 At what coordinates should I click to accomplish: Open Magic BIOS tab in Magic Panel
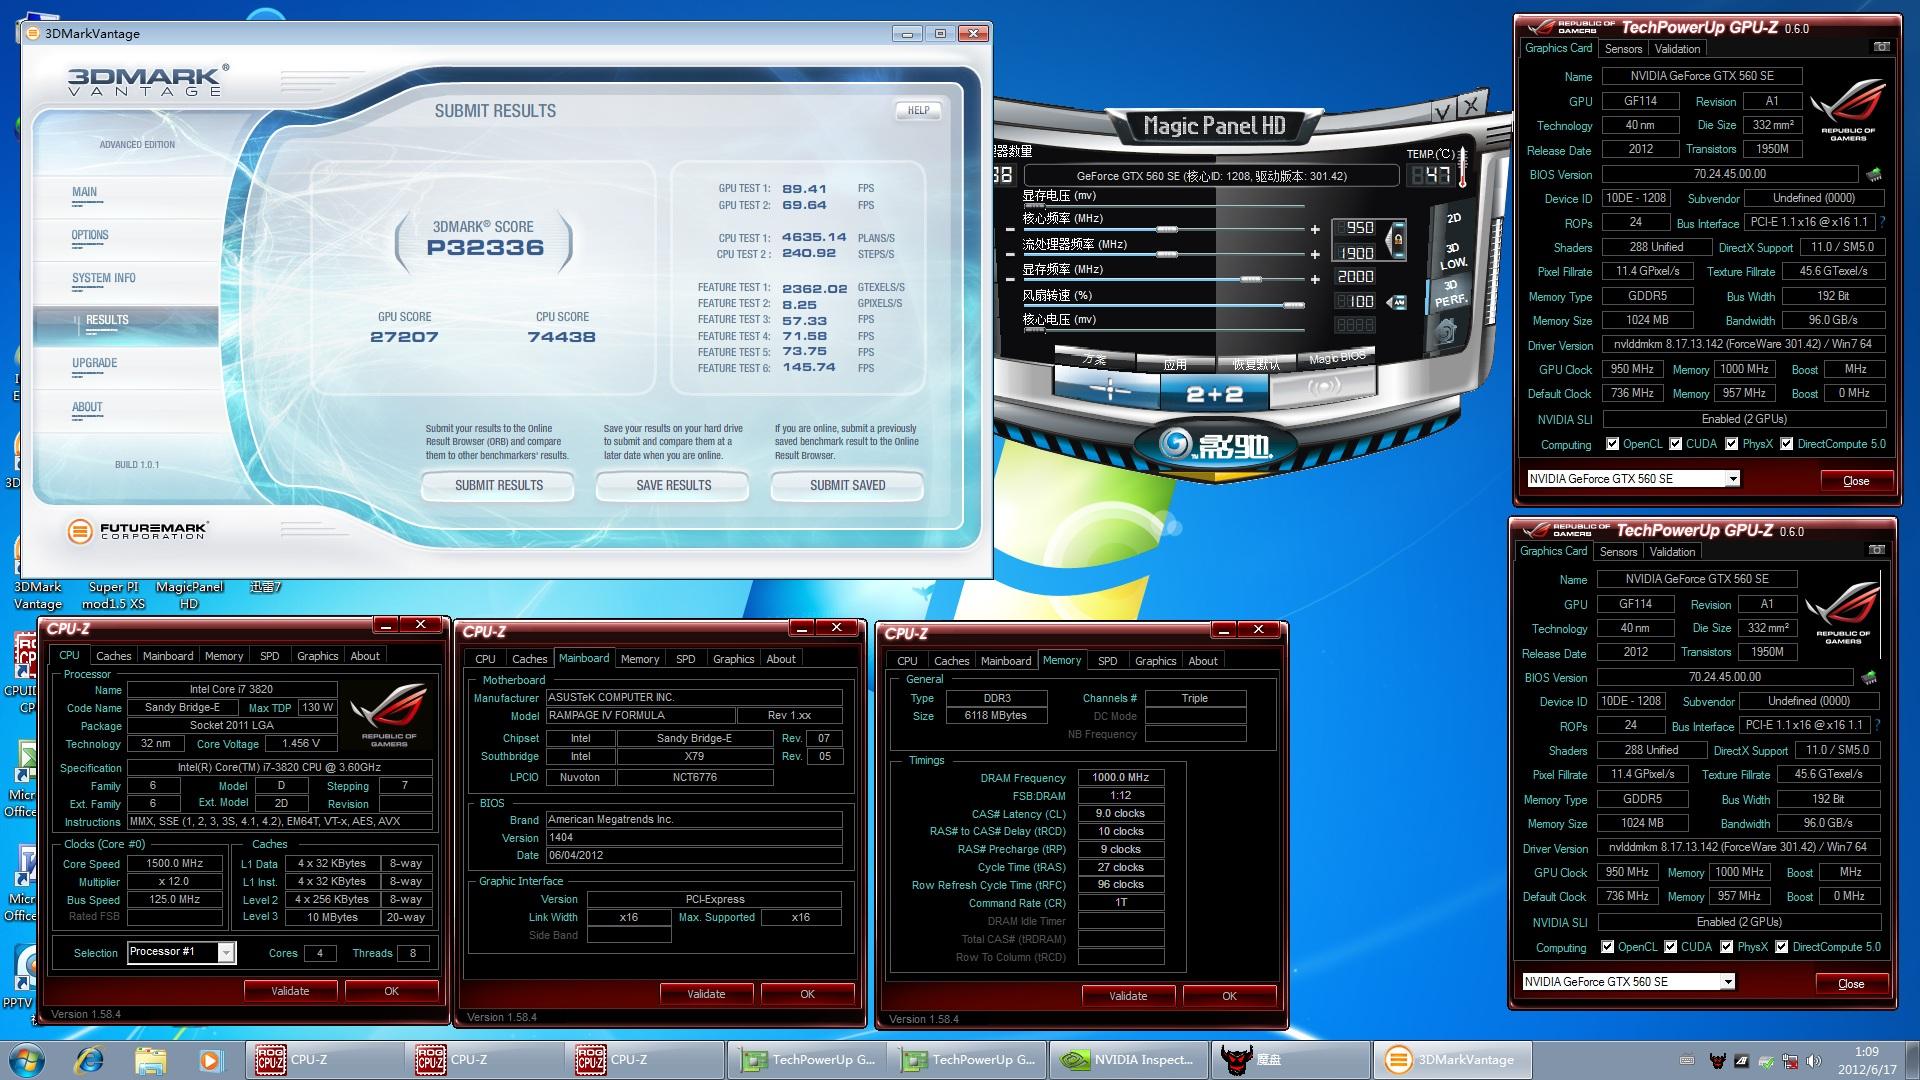[1337, 358]
